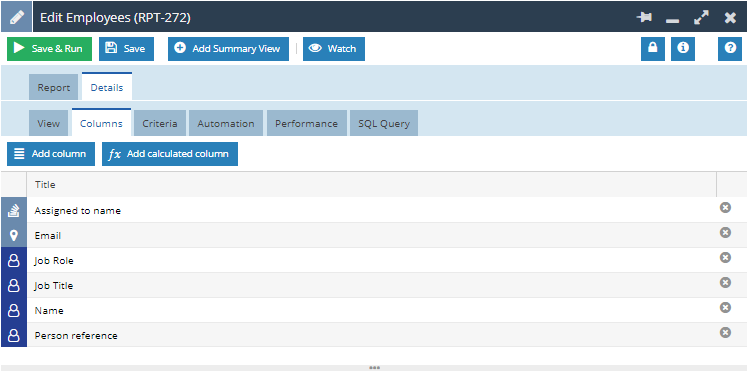748x371 pixels.
Task: Click the Save button
Action: [126, 49]
